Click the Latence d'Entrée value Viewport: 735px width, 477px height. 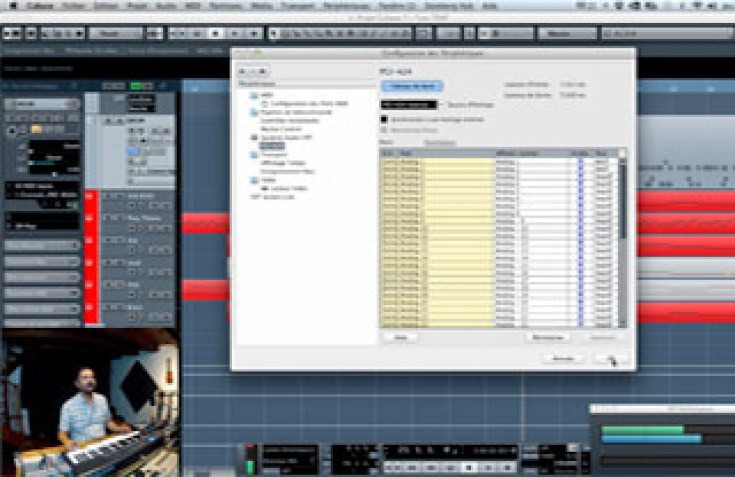click(572, 84)
